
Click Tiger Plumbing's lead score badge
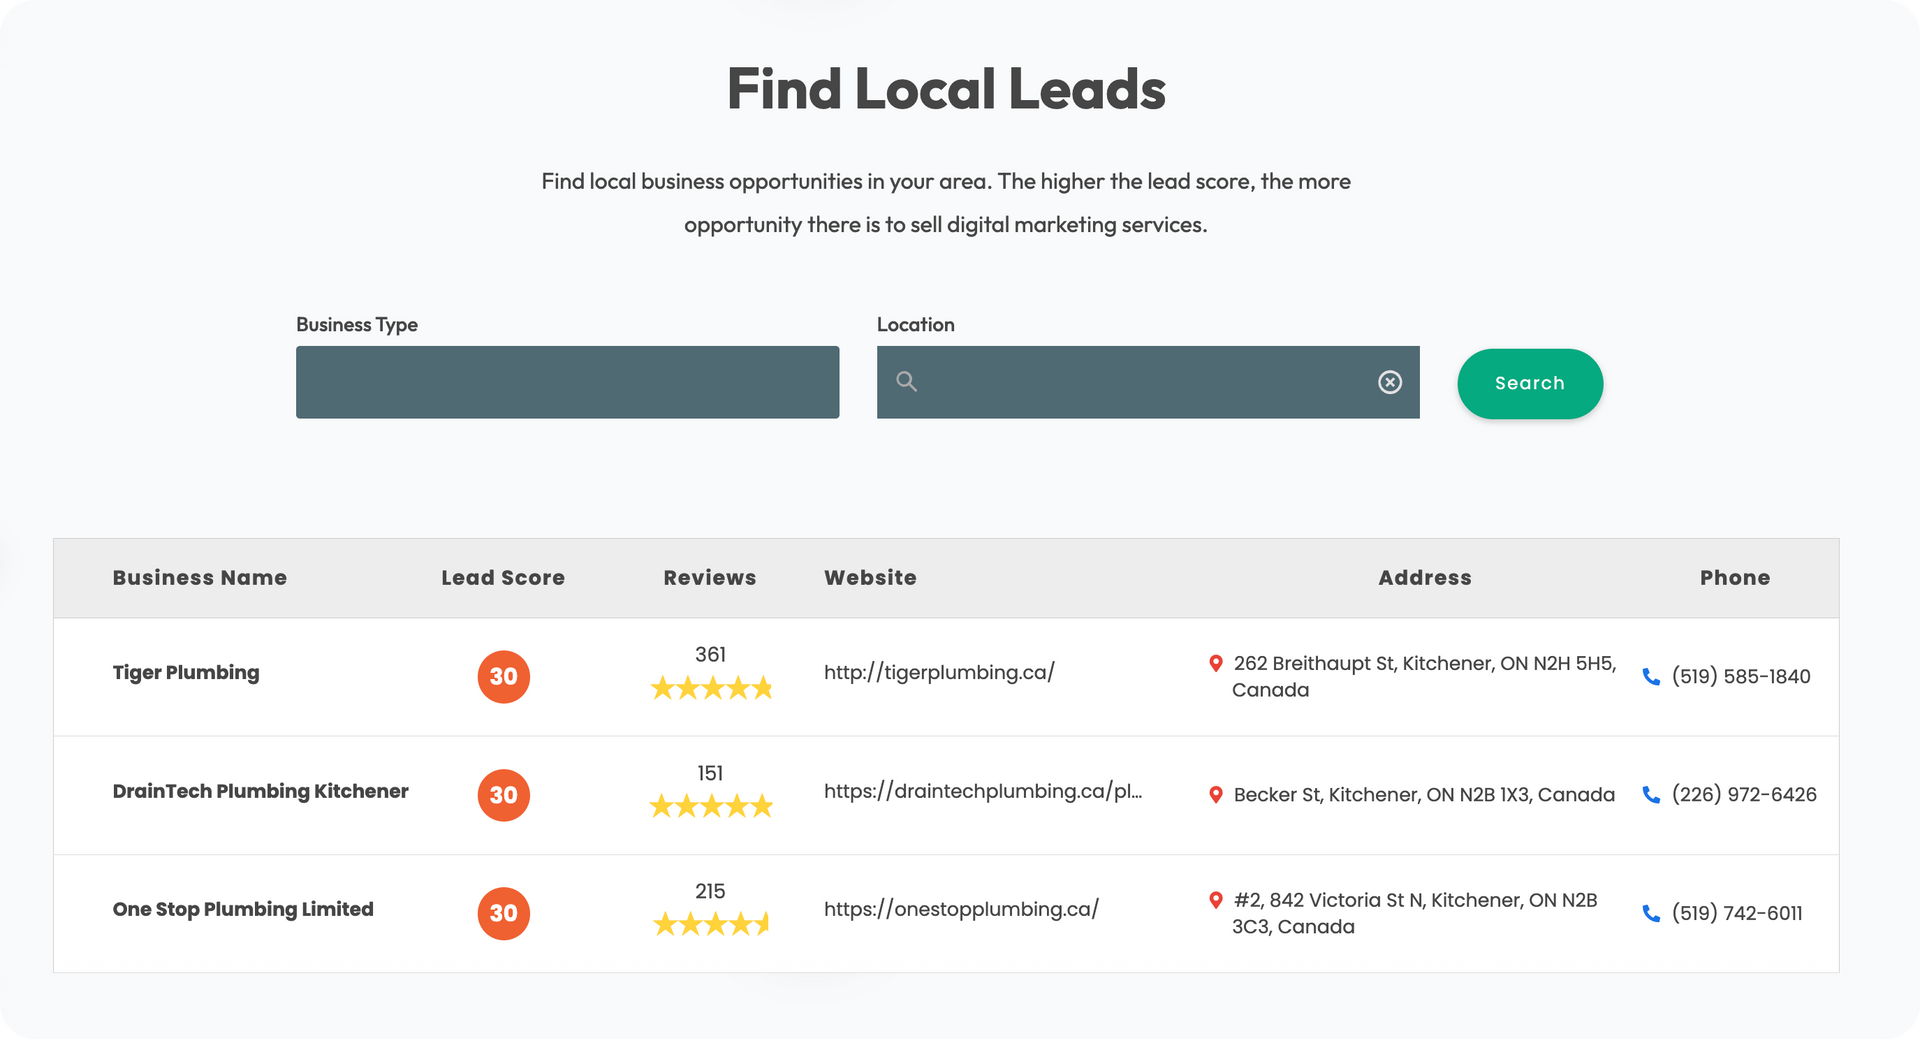(x=503, y=677)
